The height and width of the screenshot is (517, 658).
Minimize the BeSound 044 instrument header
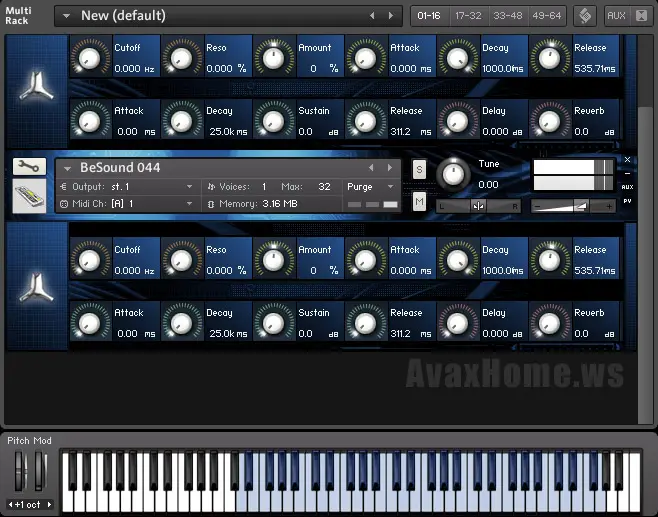tap(627, 173)
